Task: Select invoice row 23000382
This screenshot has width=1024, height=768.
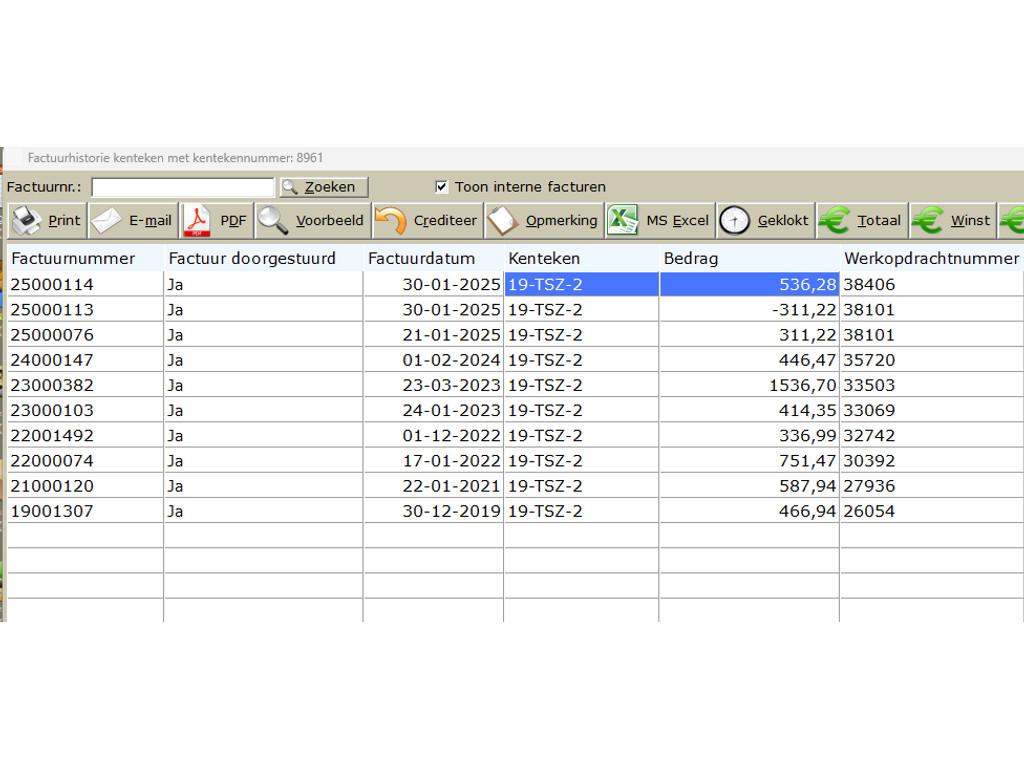Action: click(x=52, y=385)
